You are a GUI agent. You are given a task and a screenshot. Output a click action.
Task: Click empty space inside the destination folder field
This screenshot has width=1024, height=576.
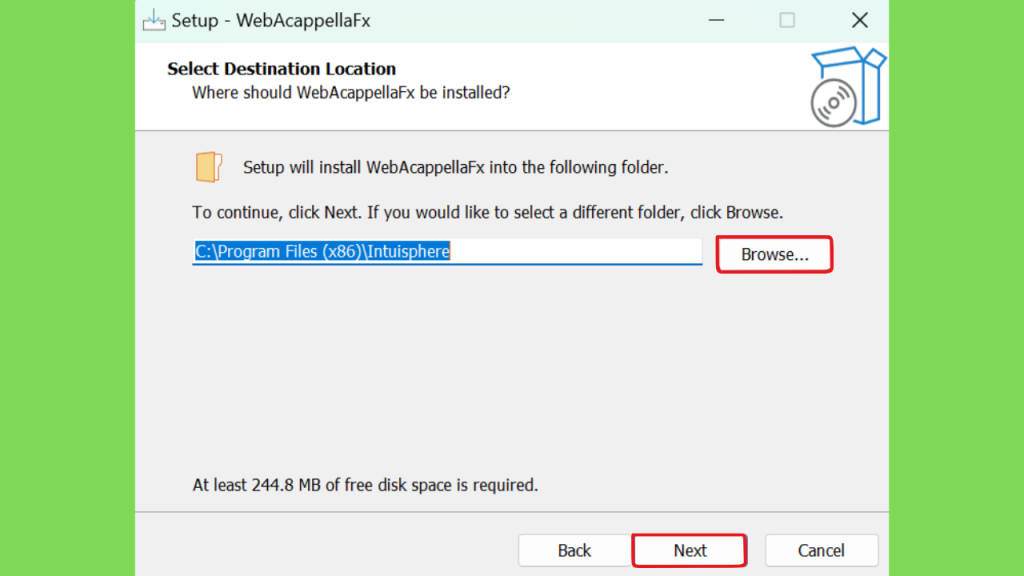pos(575,251)
